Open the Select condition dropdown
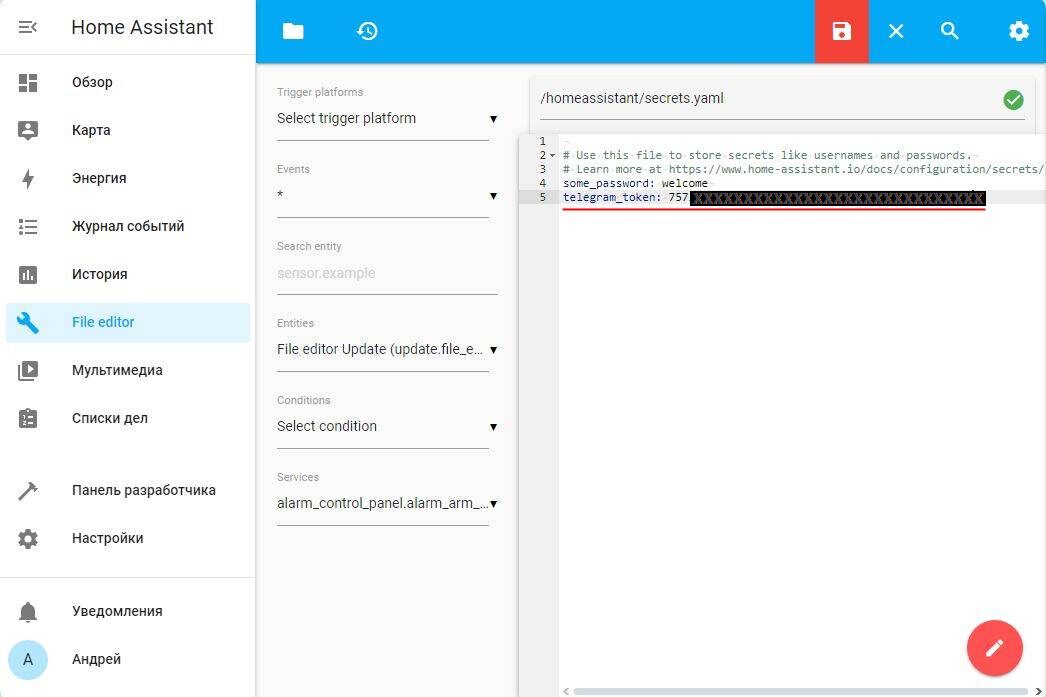The width and height of the screenshot is (1046, 697). [387, 426]
